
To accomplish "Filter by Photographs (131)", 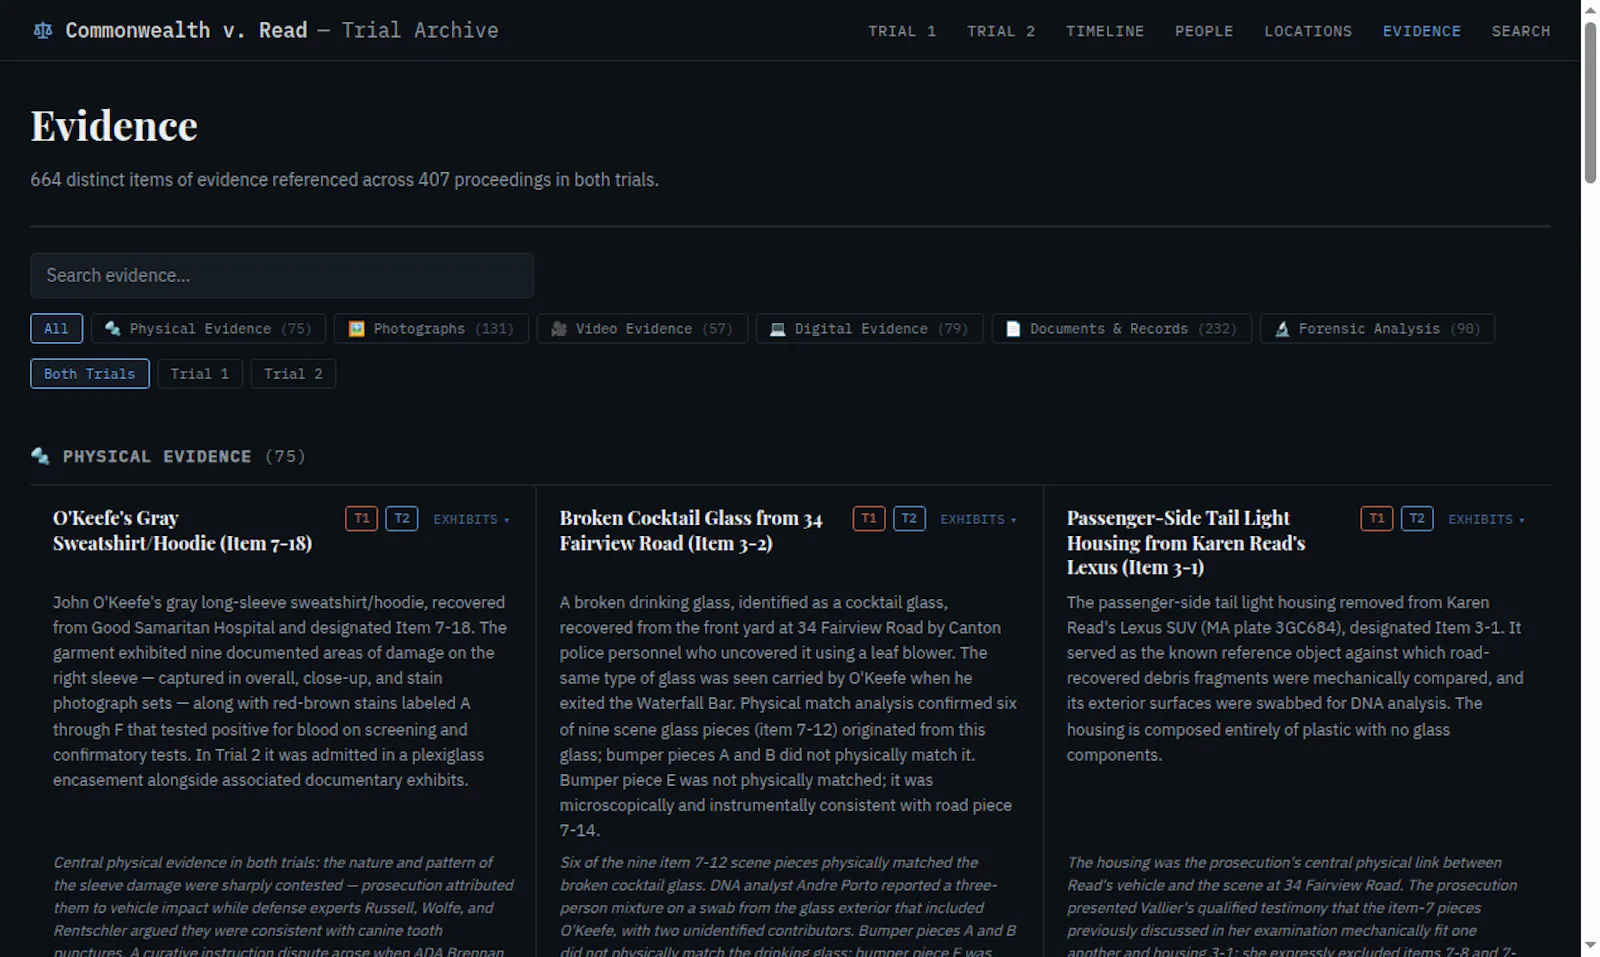I will pos(431,329).
